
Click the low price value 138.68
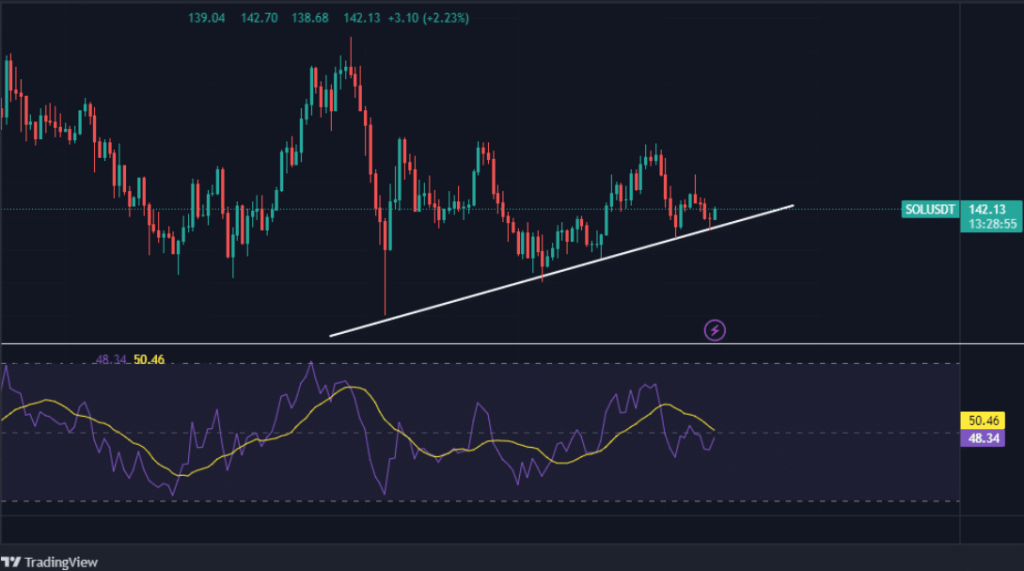[310, 18]
